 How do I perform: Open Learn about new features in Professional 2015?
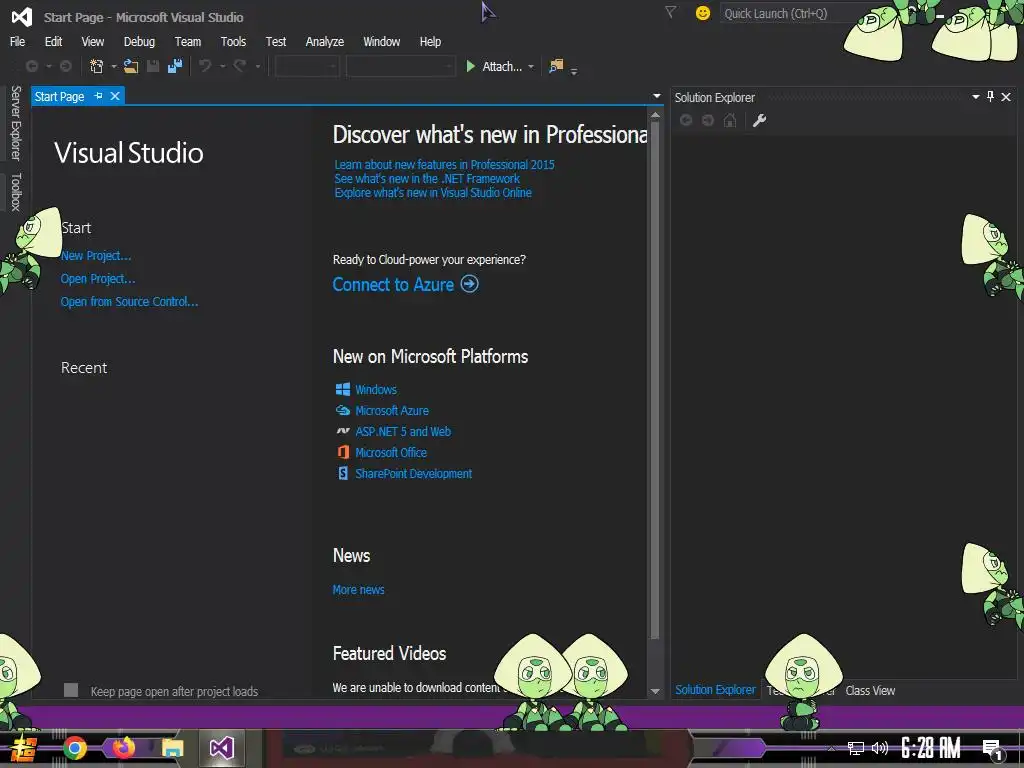tap(445, 165)
